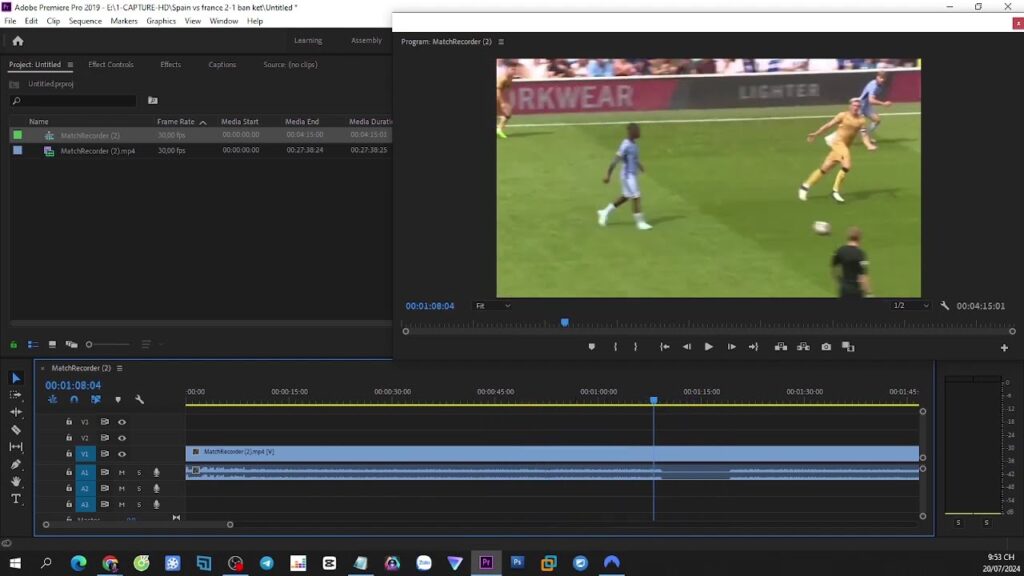Click the Mark In button

(x=614, y=347)
